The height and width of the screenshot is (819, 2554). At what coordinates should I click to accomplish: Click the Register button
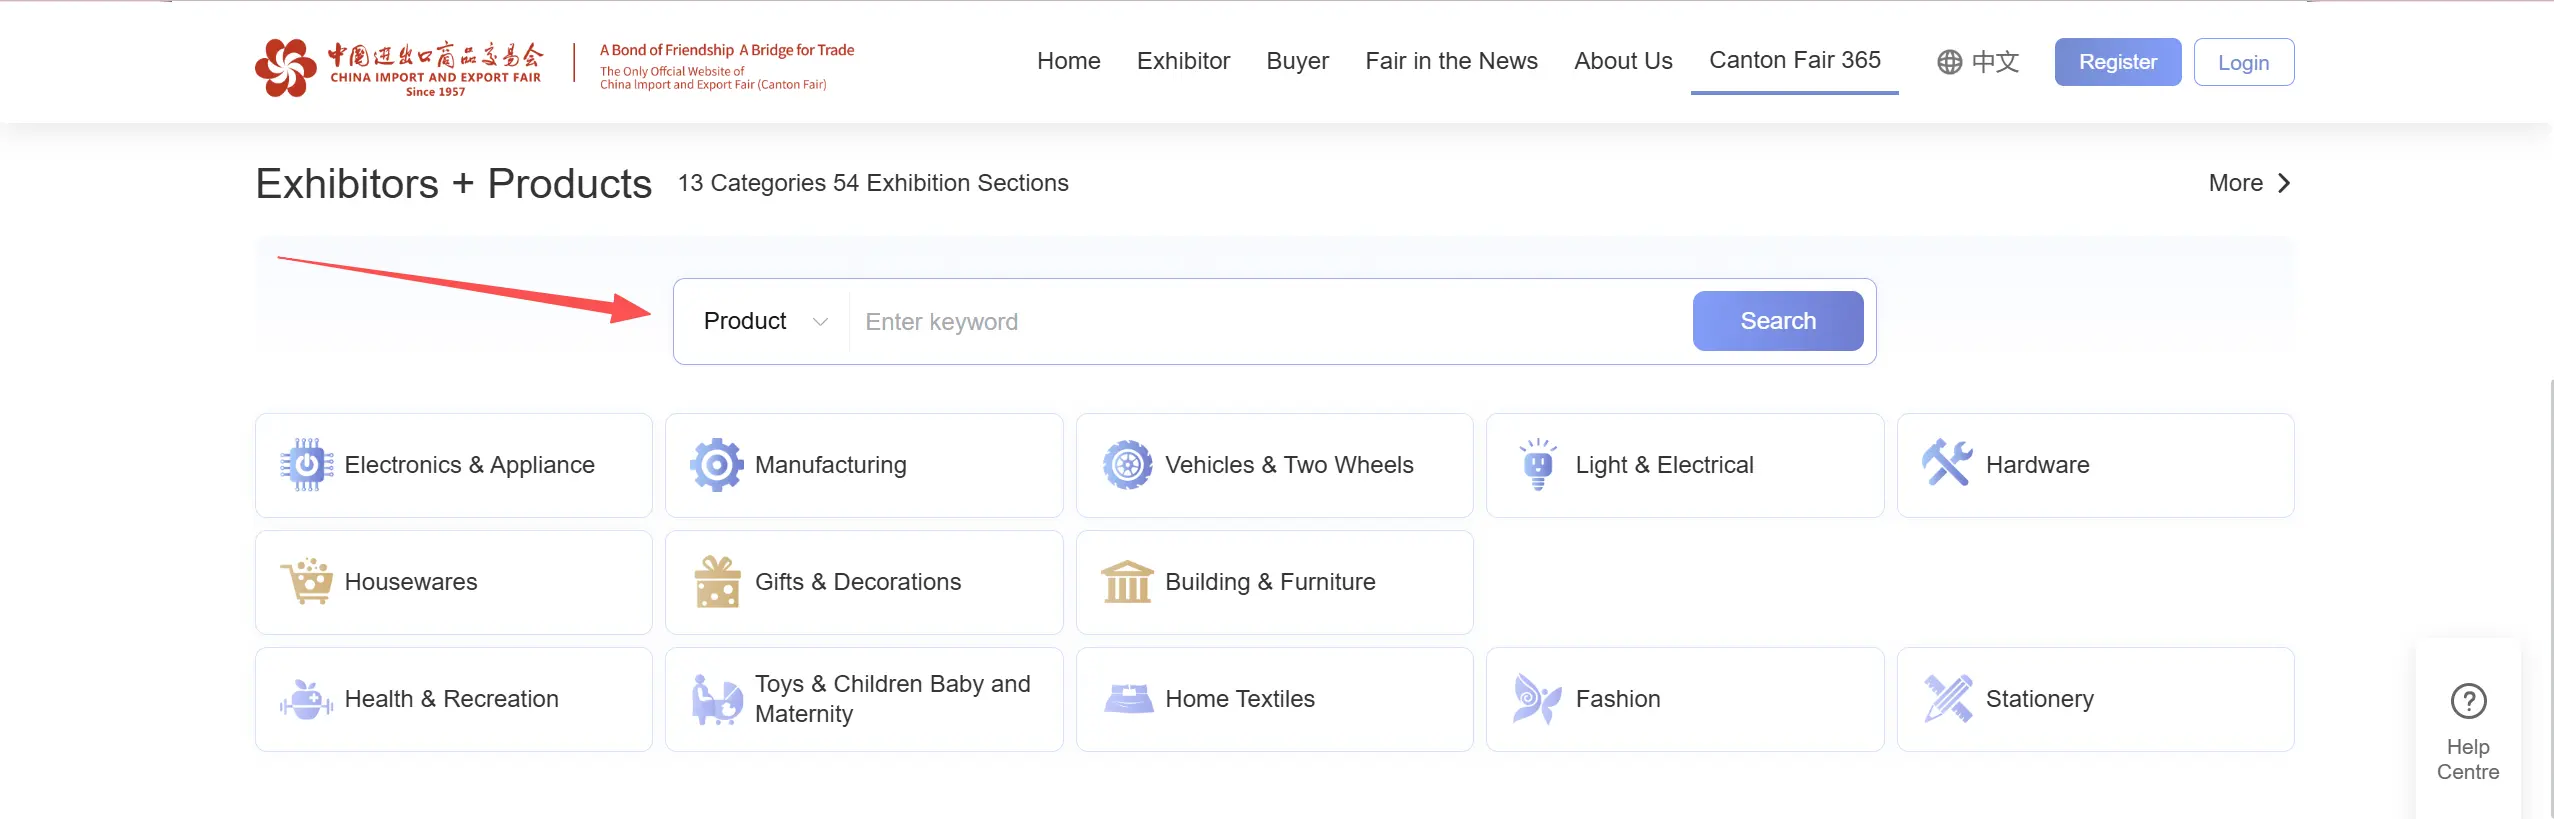tap(2118, 62)
